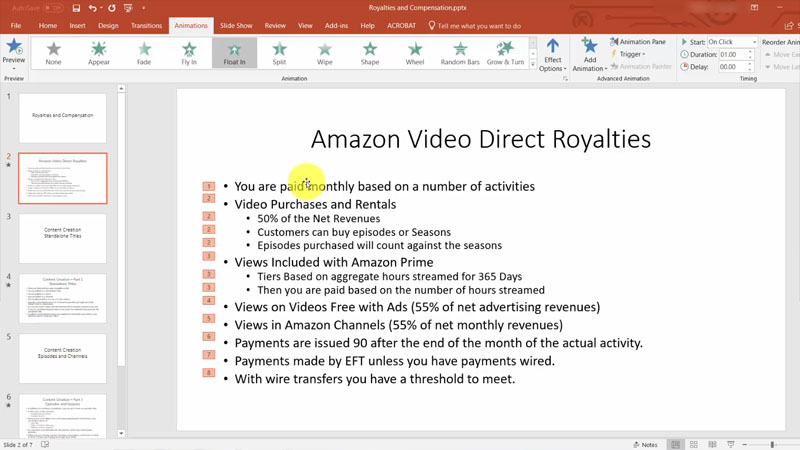800x450 pixels.
Task: Select slide 3 thumbnail Content Creation
Action: (62, 237)
